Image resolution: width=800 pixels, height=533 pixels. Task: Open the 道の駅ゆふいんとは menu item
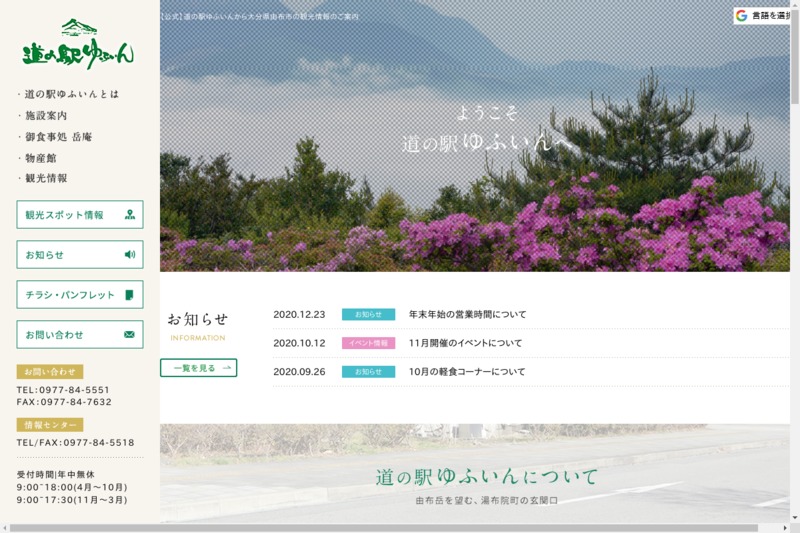[x=72, y=94]
